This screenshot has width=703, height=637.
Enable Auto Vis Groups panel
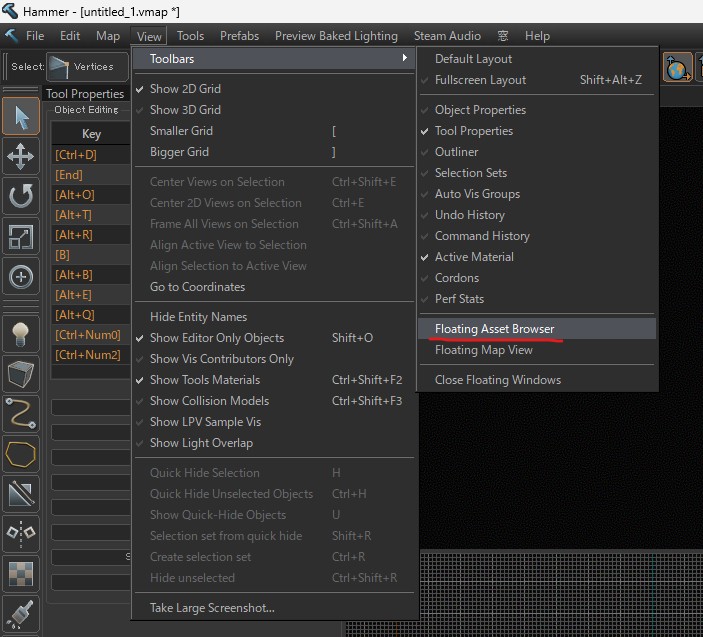coord(537,194)
